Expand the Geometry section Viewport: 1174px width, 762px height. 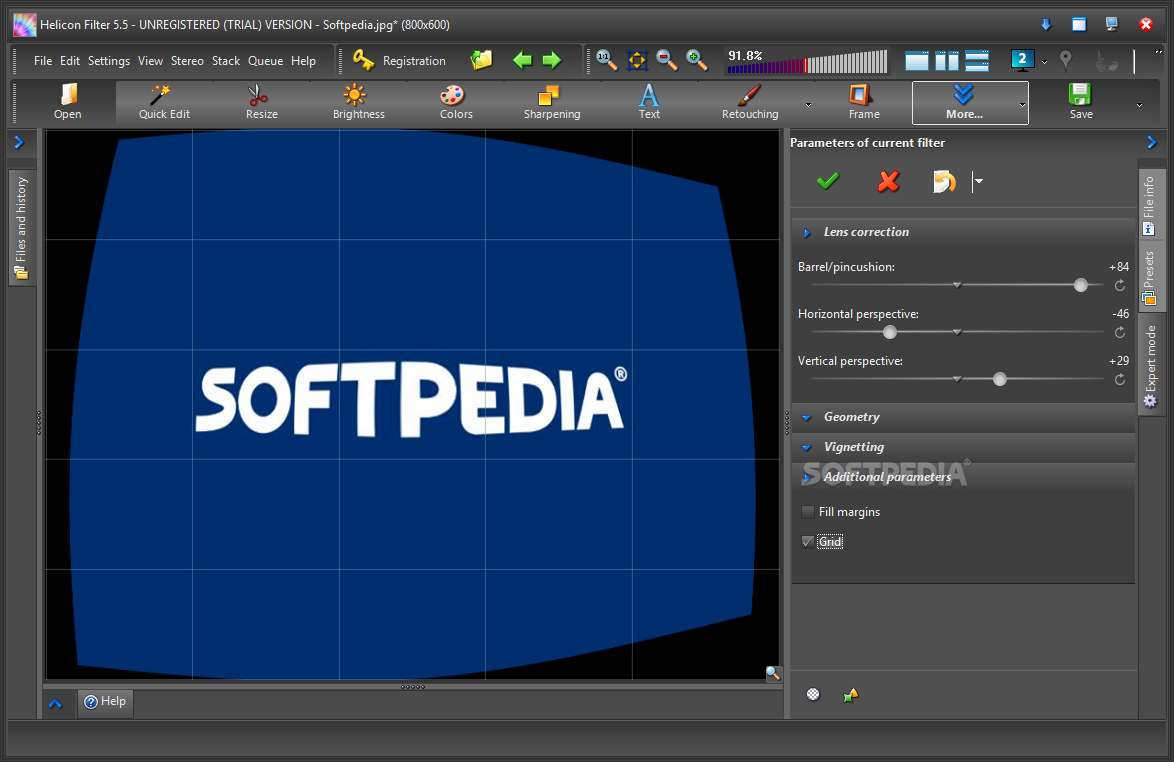pyautogui.click(x=851, y=417)
